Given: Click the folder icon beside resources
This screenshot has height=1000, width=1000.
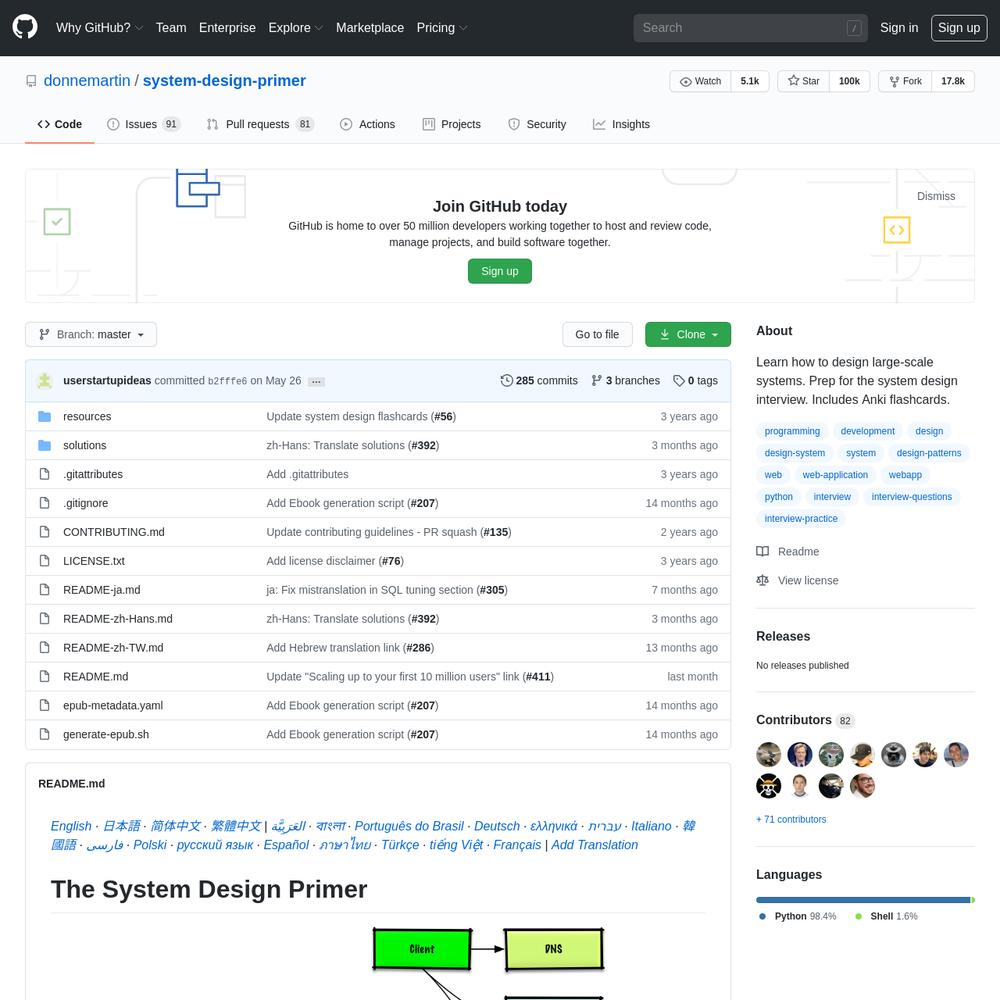Looking at the screenshot, I should (x=44, y=416).
